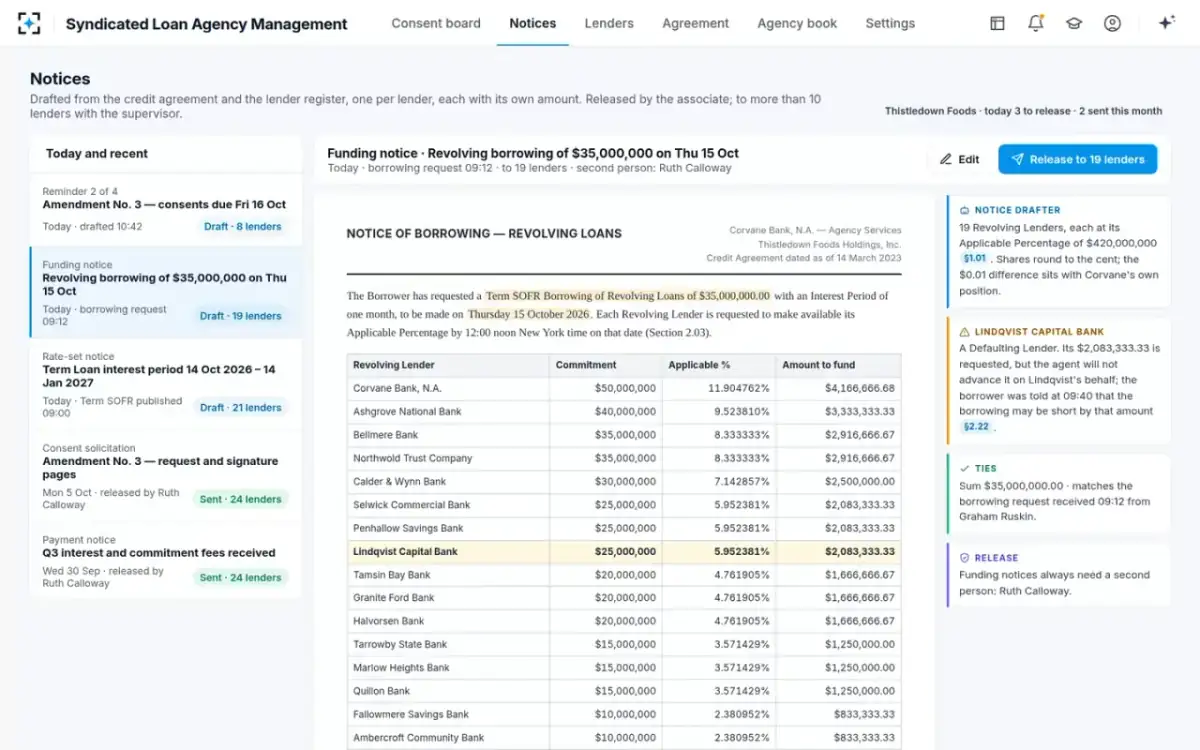Screen dimensions: 1200x750
Task: Click Thistledown Foods status summary text
Action: coord(1023,111)
